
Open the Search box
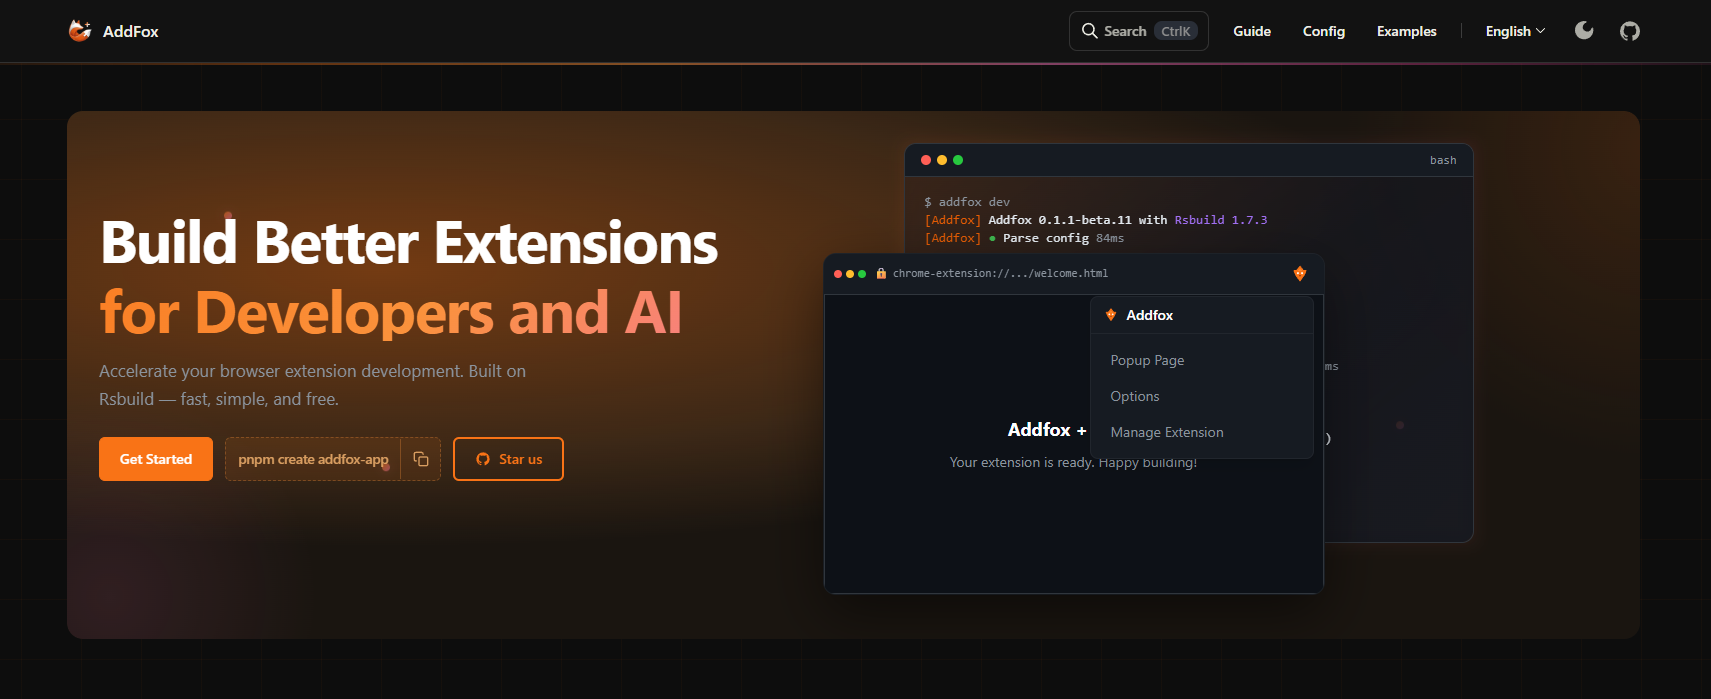1138,31
